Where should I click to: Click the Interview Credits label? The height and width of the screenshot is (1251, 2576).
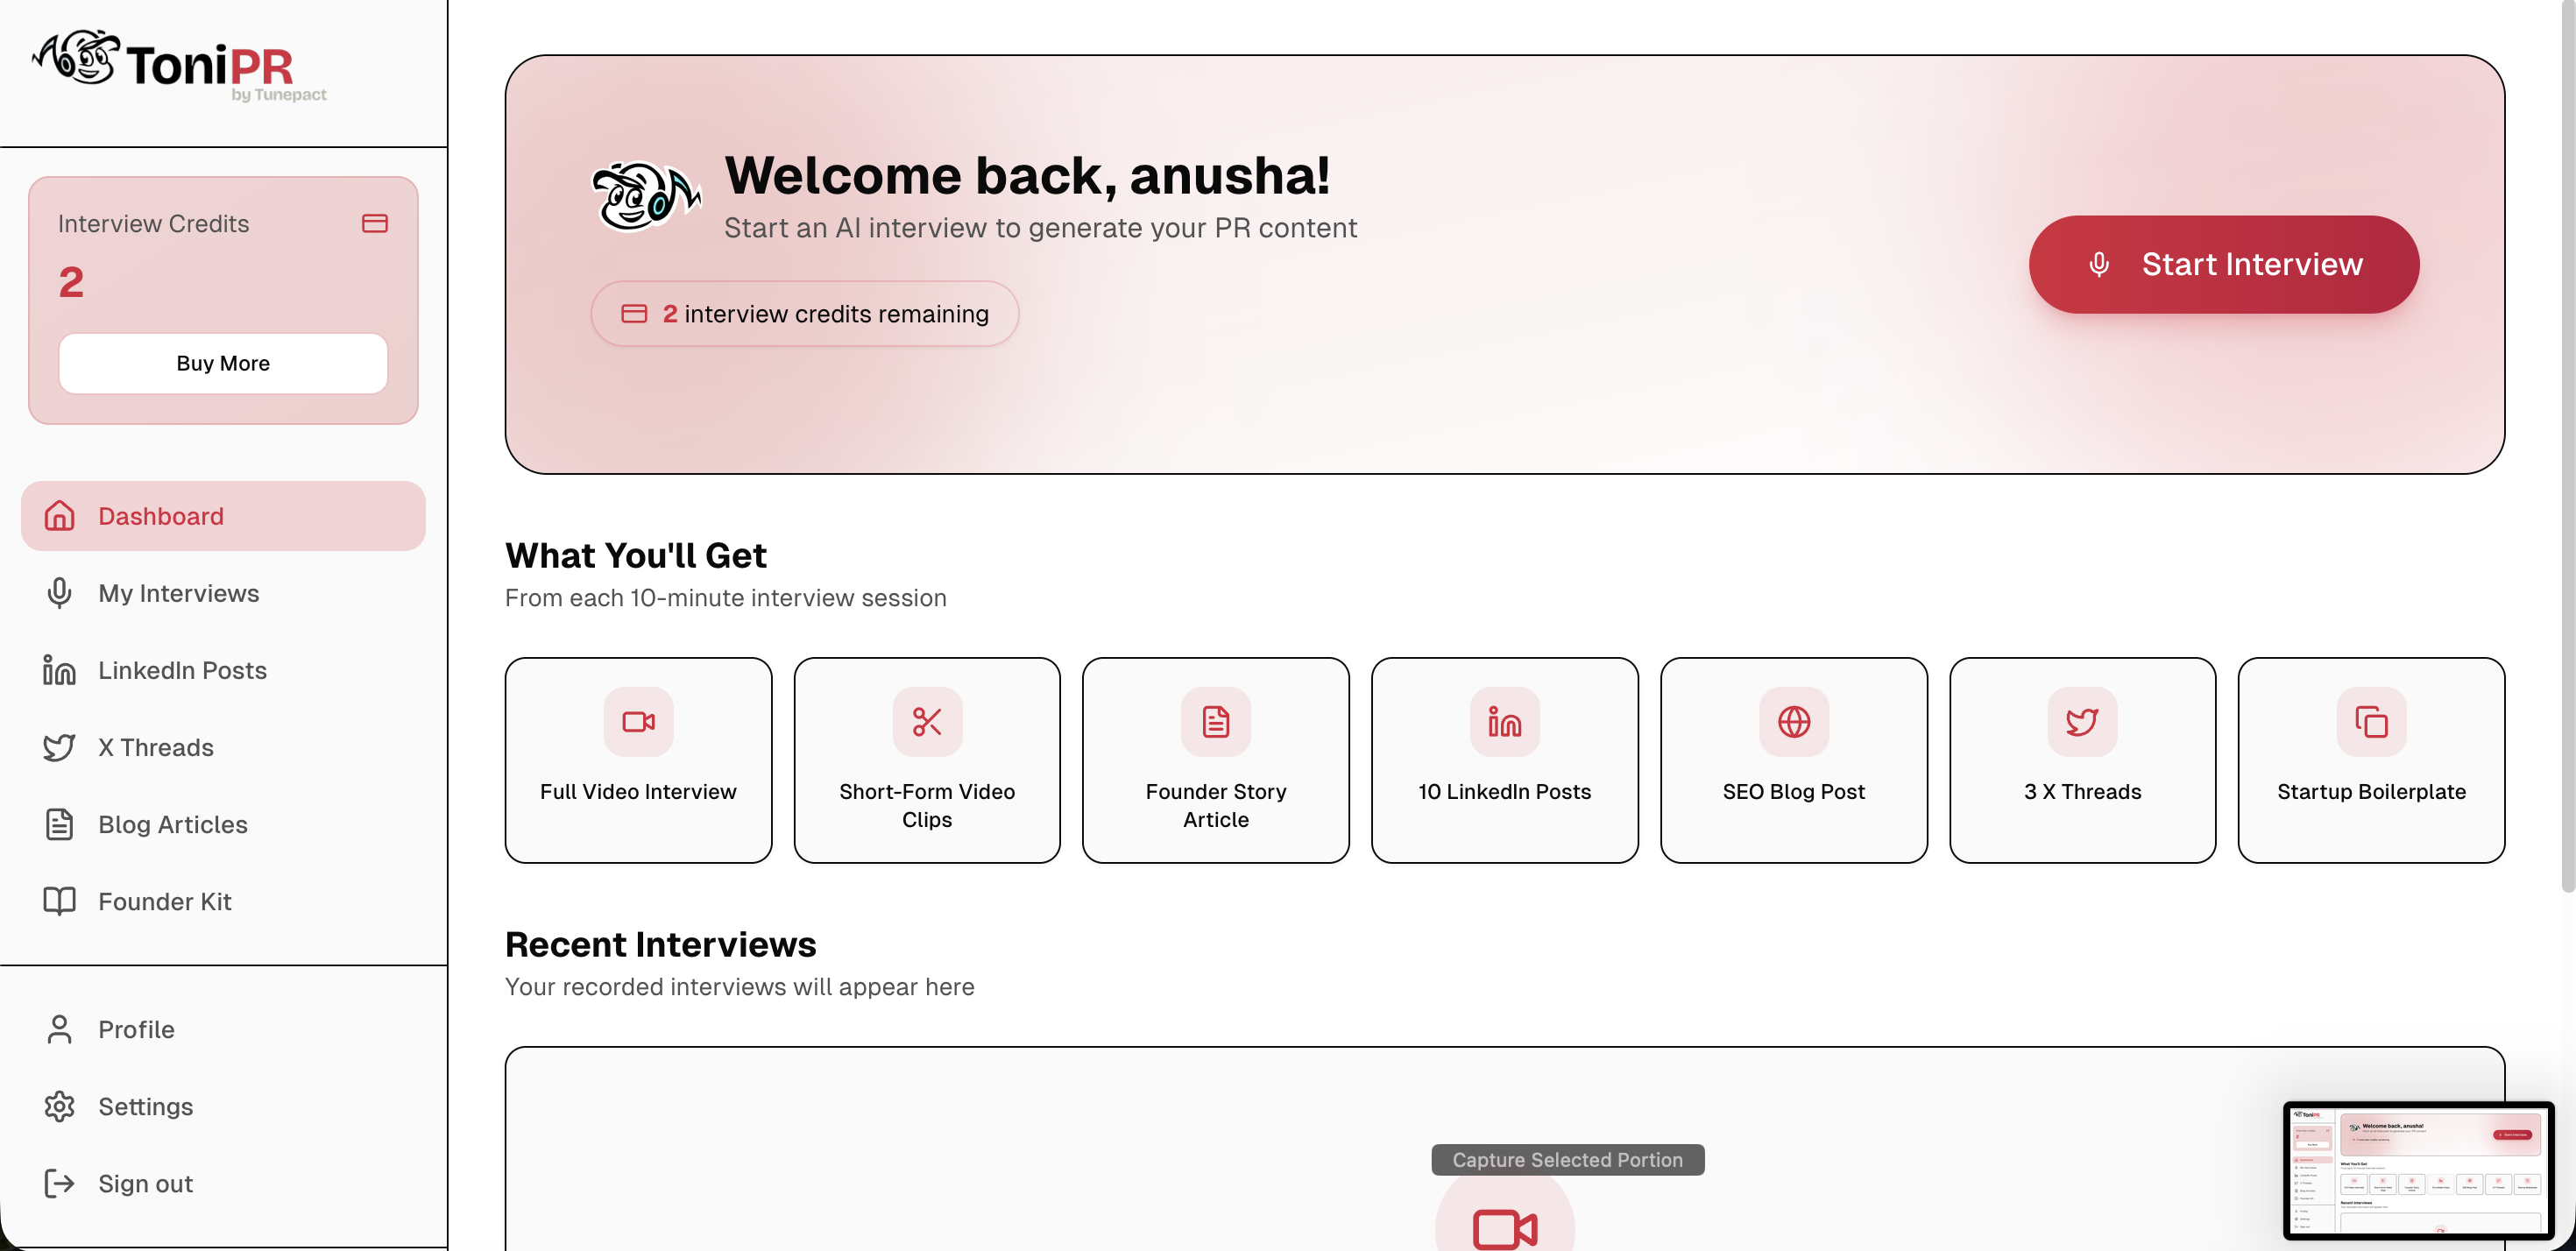coord(153,224)
